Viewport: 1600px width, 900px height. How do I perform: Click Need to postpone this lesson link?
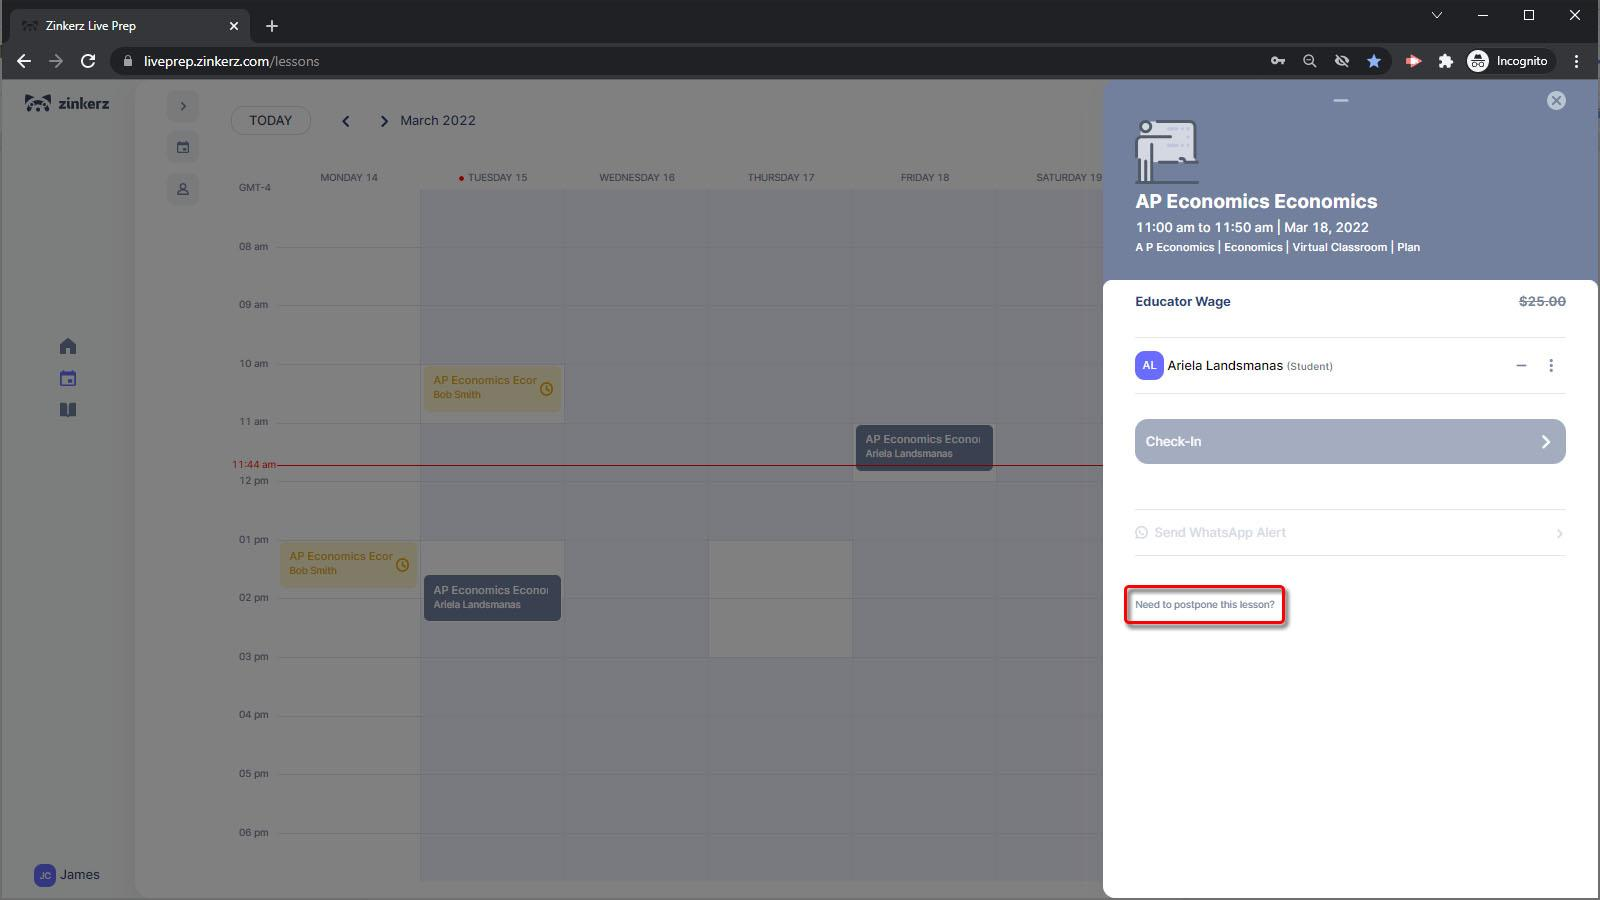coord(1204,605)
